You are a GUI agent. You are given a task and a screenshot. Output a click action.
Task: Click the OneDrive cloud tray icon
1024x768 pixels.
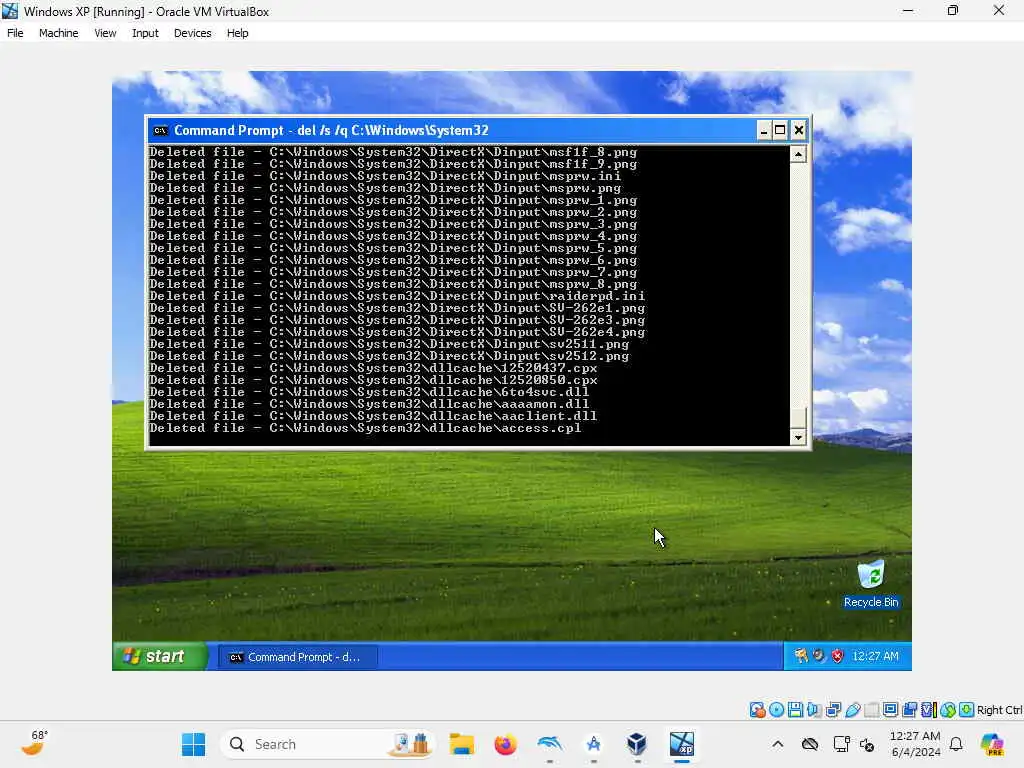click(810, 744)
